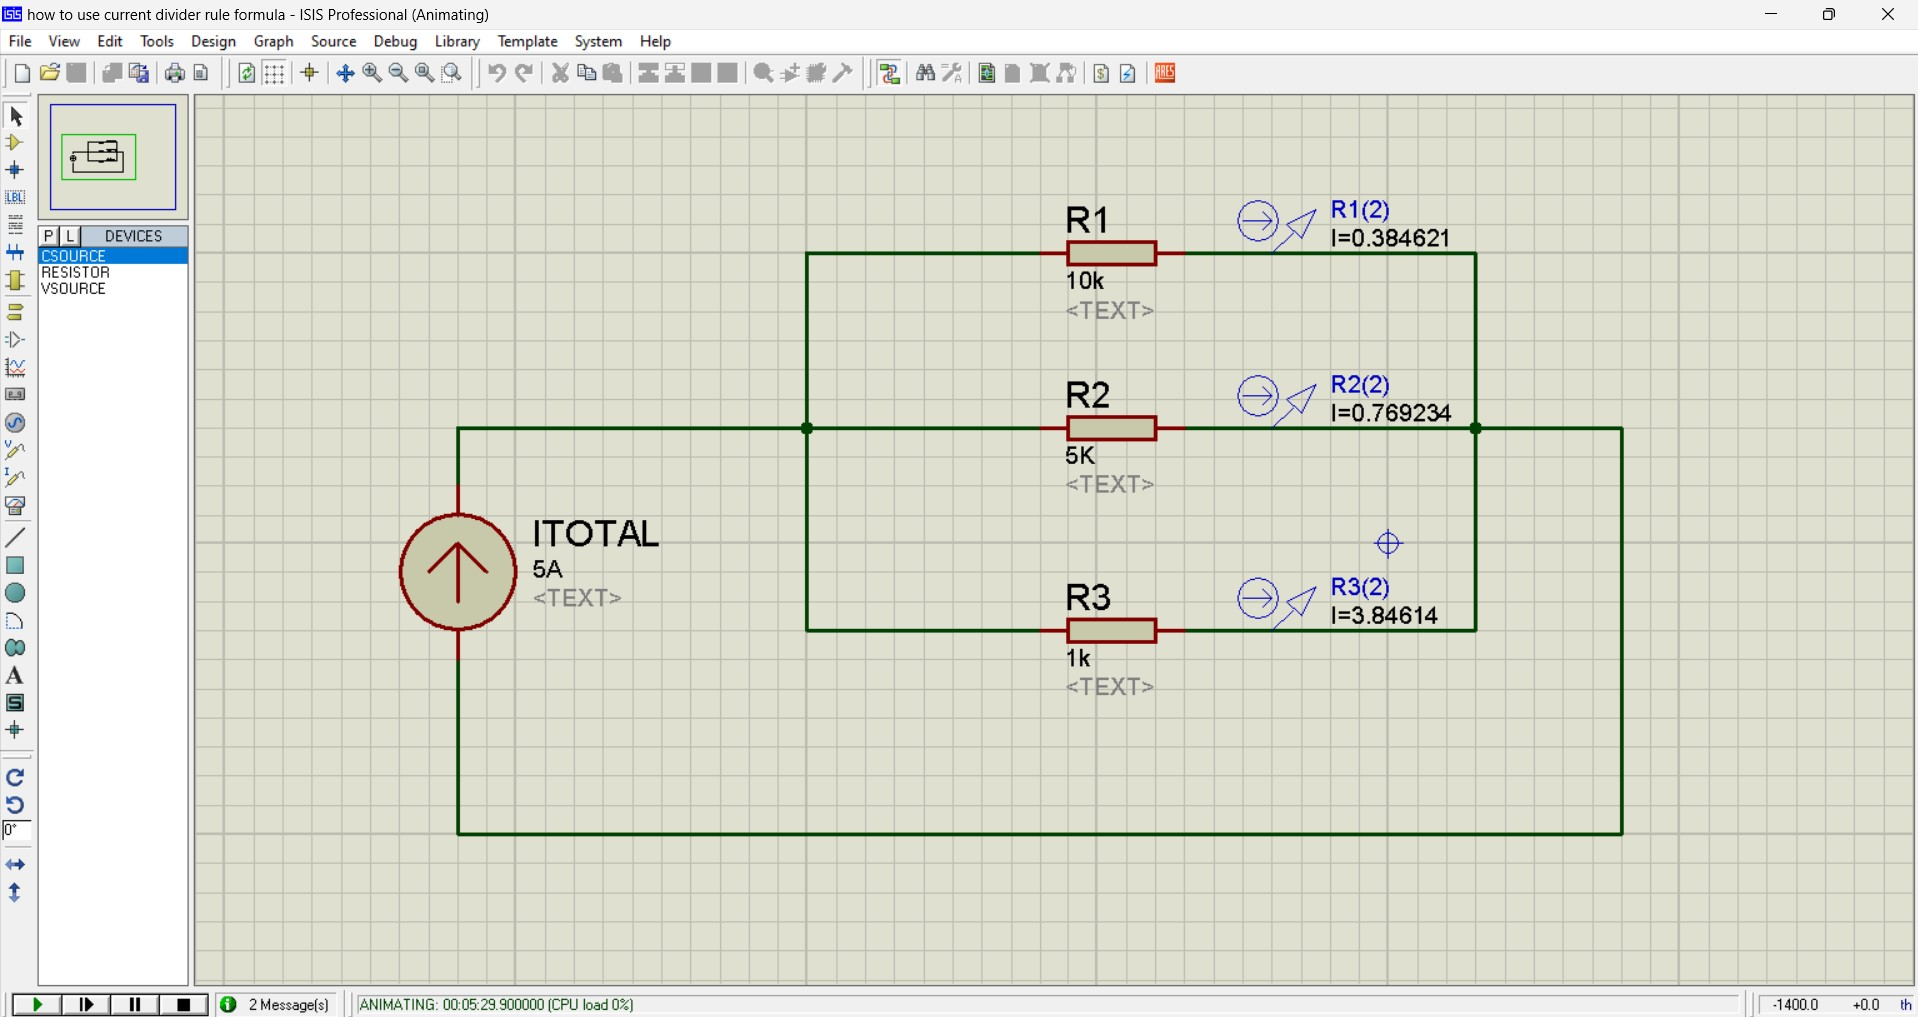This screenshot has width=1918, height=1017.
Task: Click the ARES netlist transfer icon
Action: [1165, 73]
